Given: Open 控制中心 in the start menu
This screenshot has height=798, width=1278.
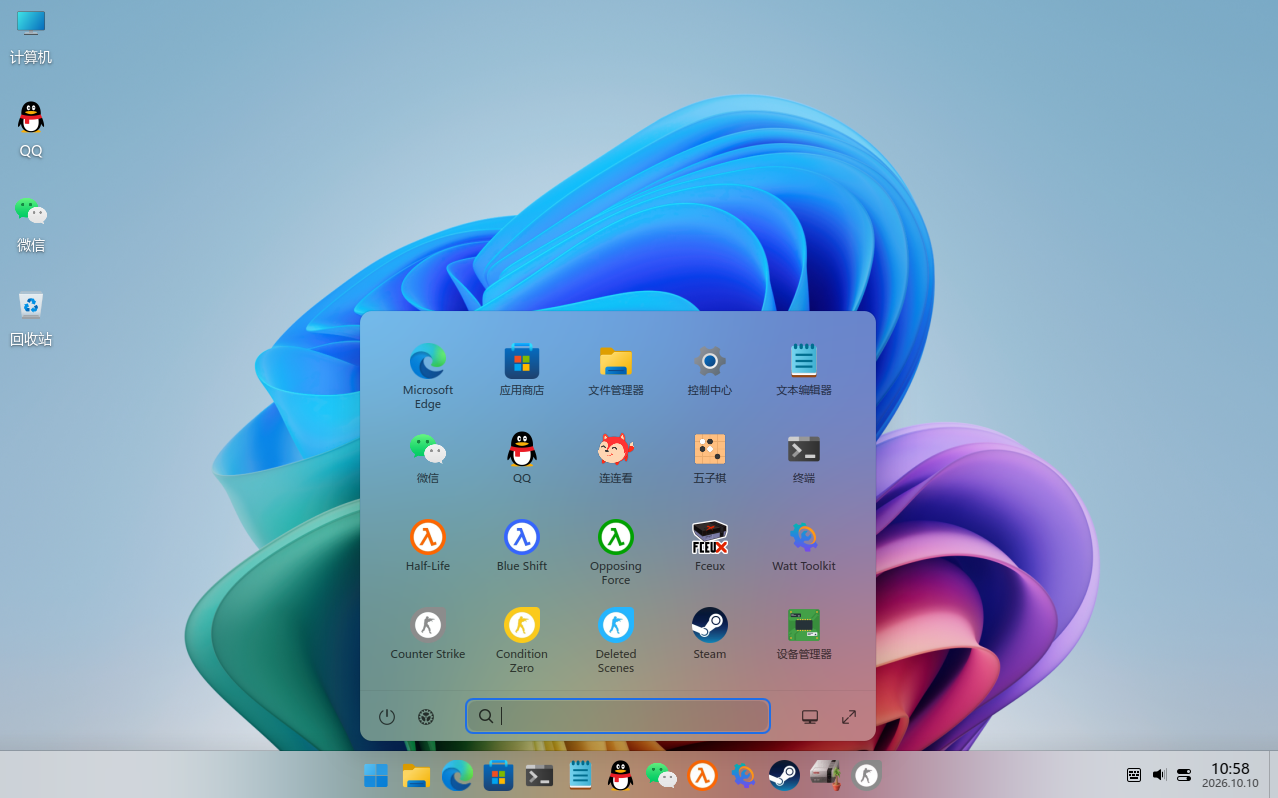Looking at the screenshot, I should point(710,369).
